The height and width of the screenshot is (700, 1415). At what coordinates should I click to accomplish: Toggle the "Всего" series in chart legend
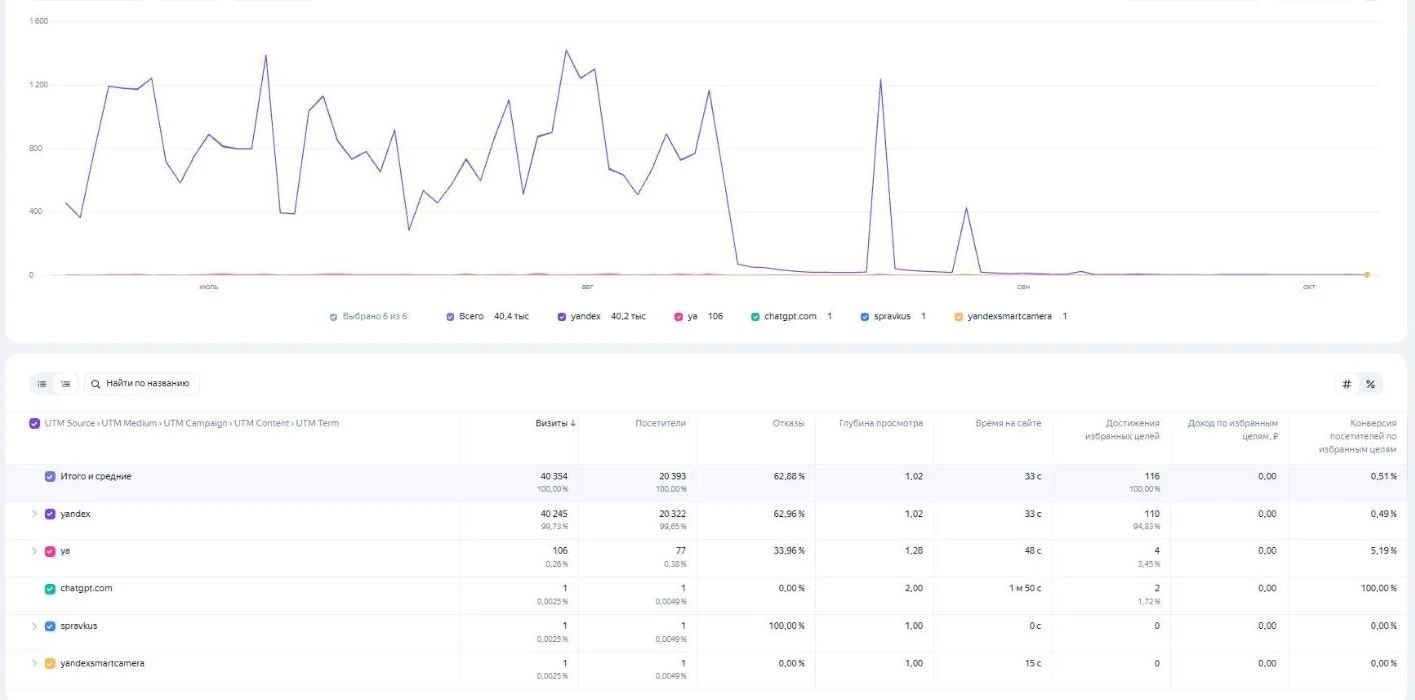click(x=451, y=316)
